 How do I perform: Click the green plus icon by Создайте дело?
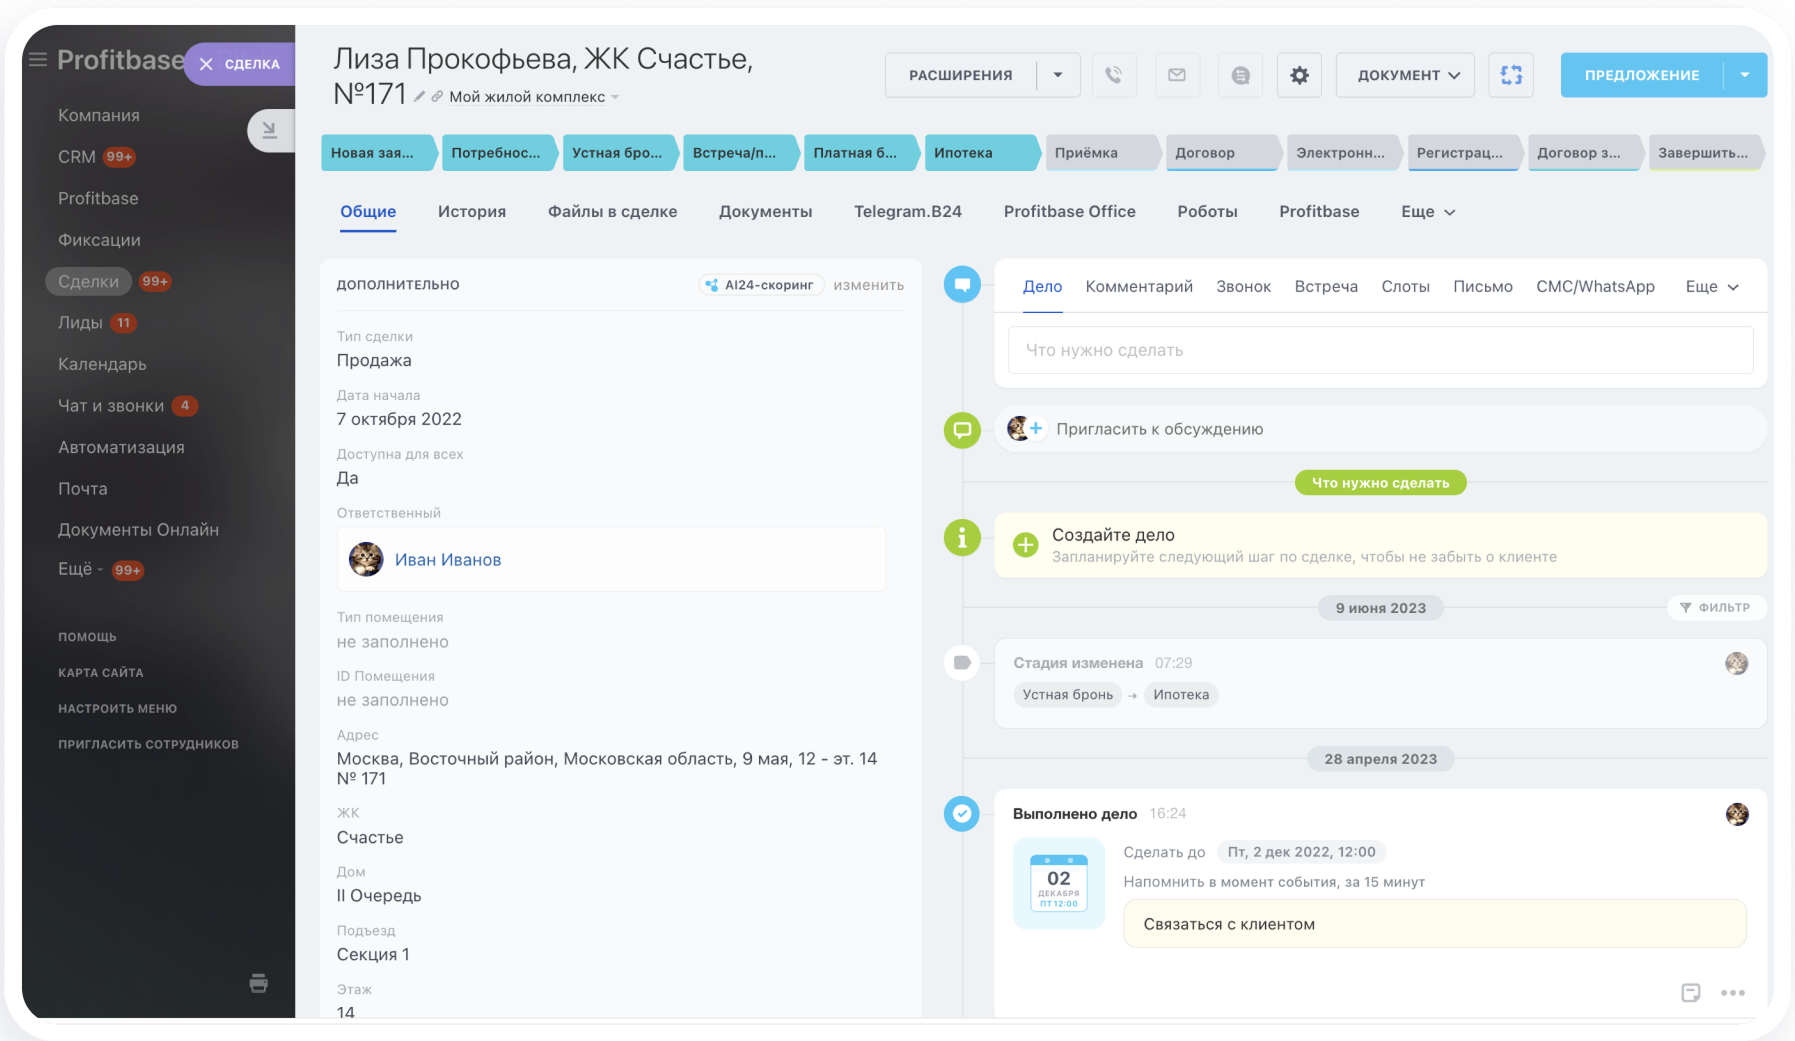[x=1025, y=545]
